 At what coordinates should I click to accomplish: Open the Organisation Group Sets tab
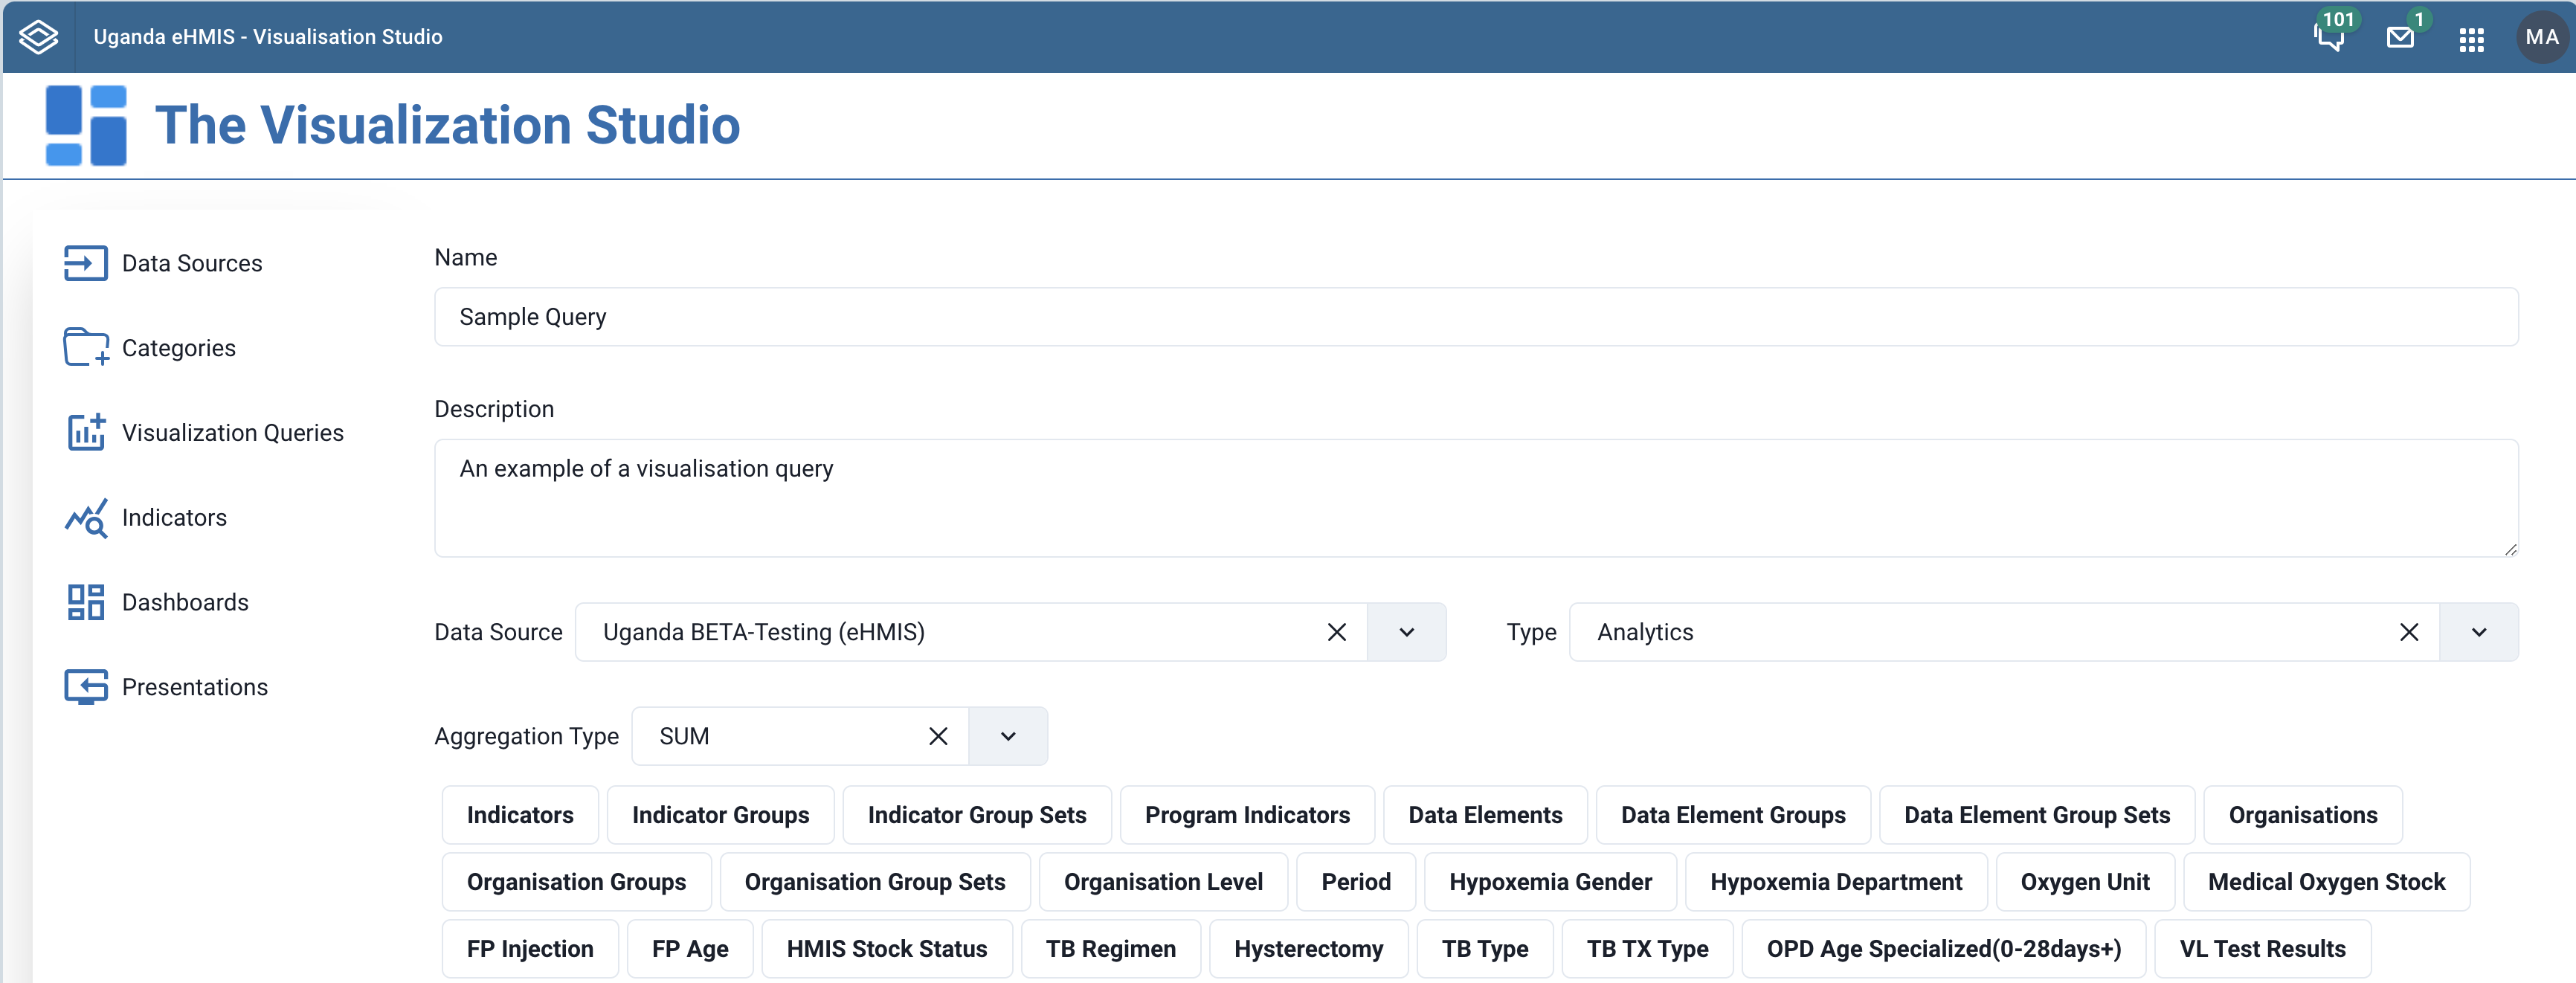(875, 882)
